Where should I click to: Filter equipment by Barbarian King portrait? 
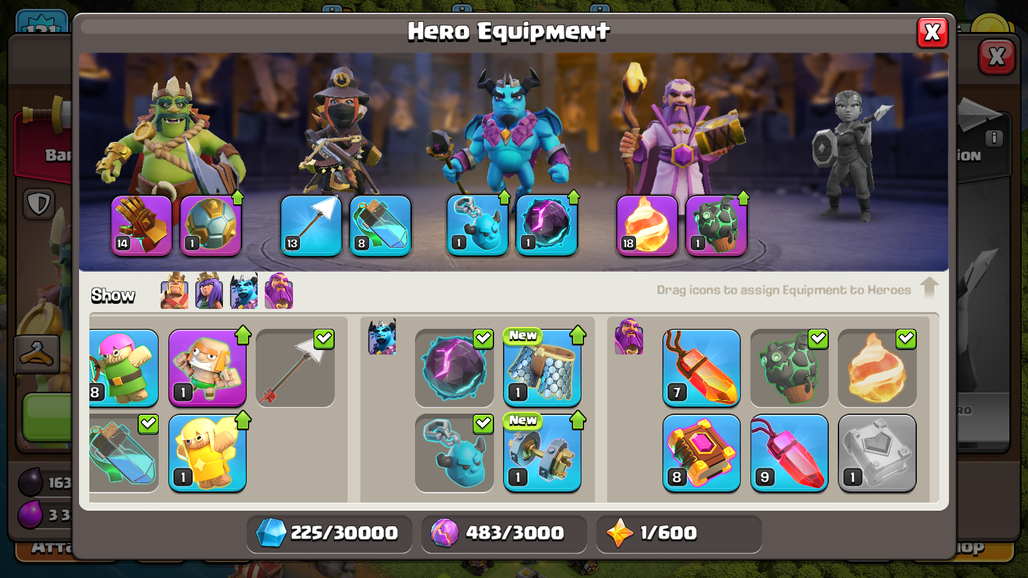click(x=174, y=290)
